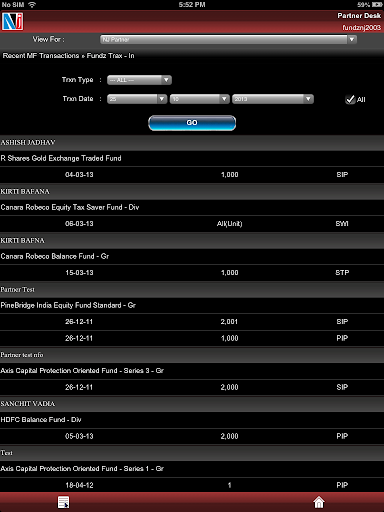This screenshot has height=512, width=384.
Task: Tap the Wi-Fi status icon
Action: click(32, 5)
